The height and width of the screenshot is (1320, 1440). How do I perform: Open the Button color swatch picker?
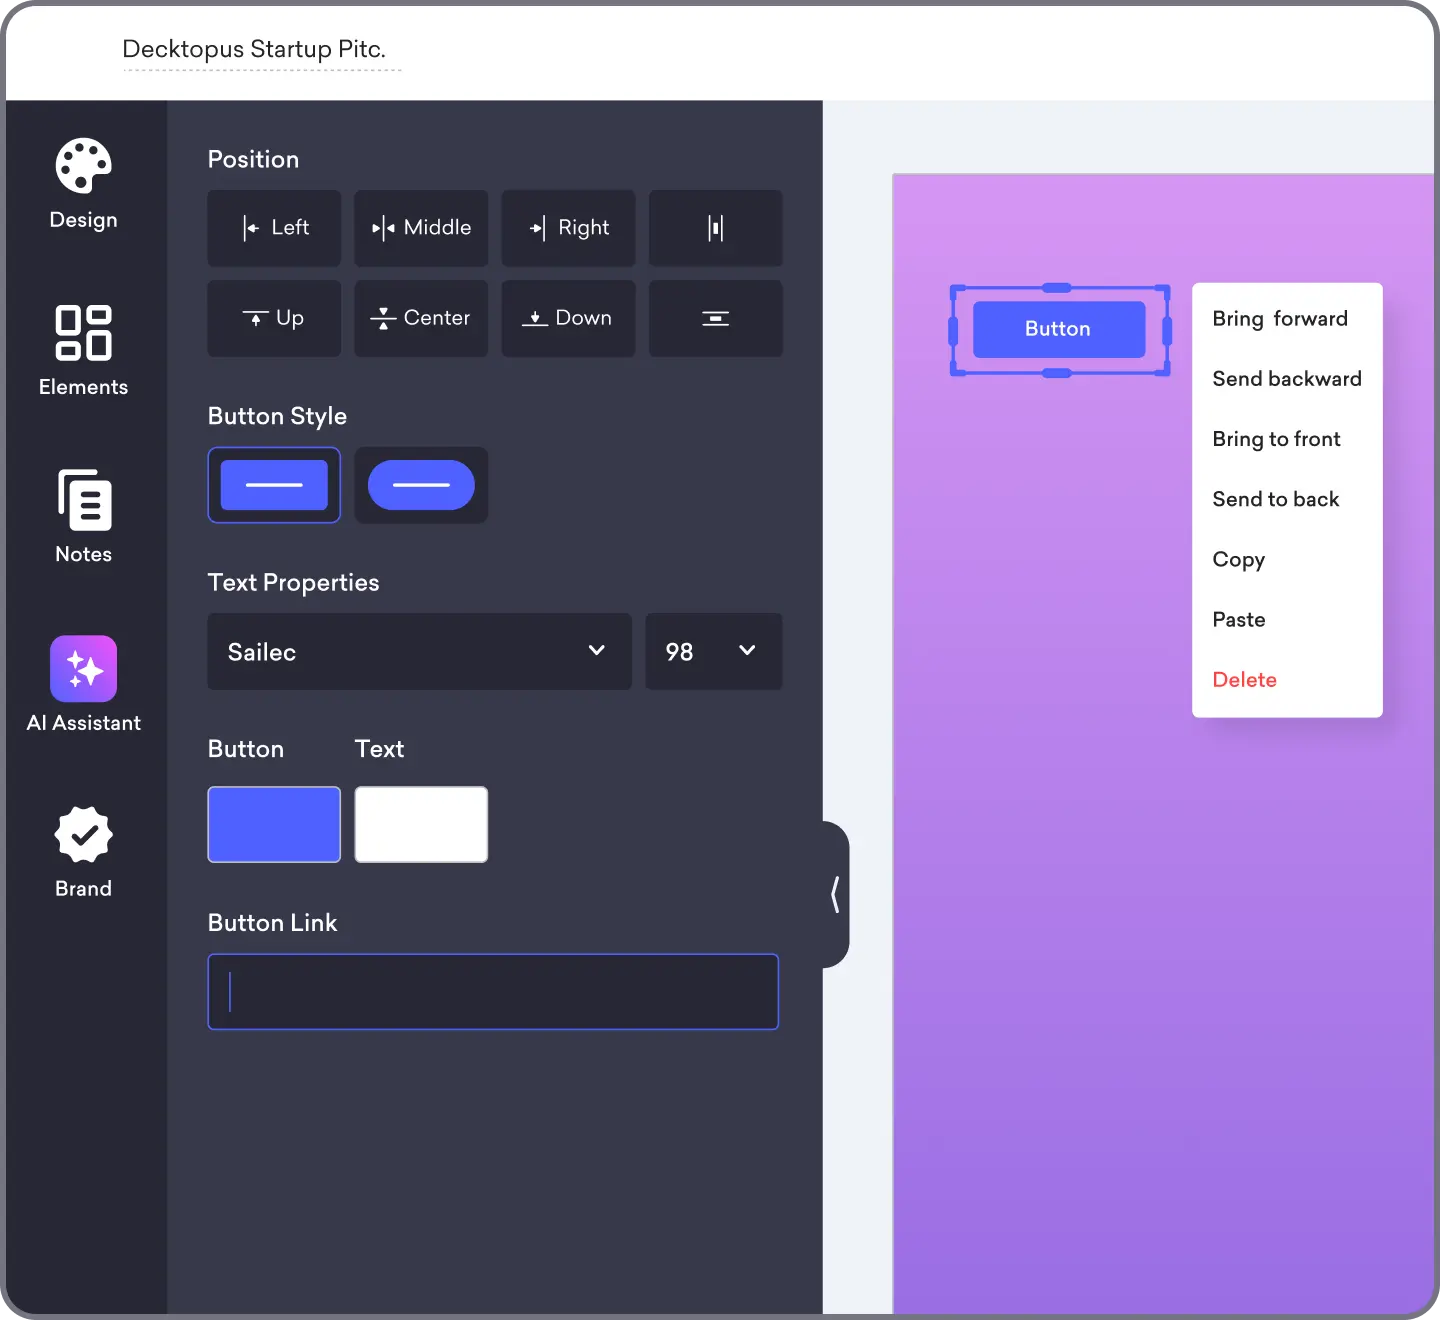(x=274, y=825)
